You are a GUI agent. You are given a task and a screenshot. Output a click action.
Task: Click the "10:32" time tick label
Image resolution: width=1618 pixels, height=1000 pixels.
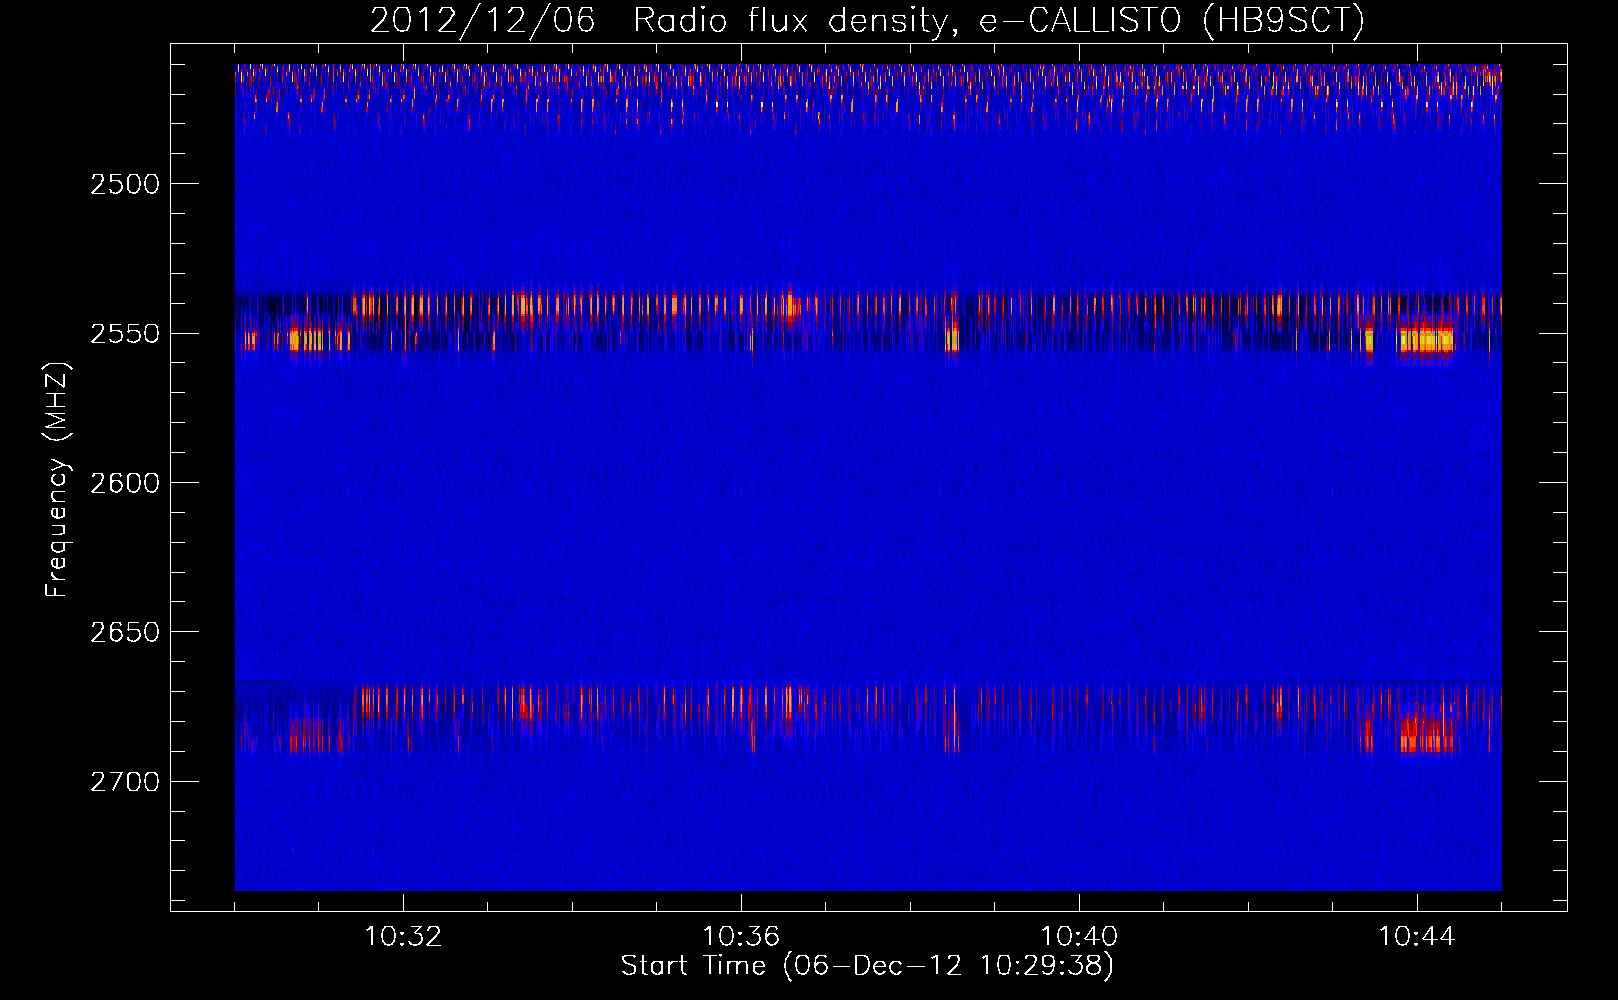point(403,937)
